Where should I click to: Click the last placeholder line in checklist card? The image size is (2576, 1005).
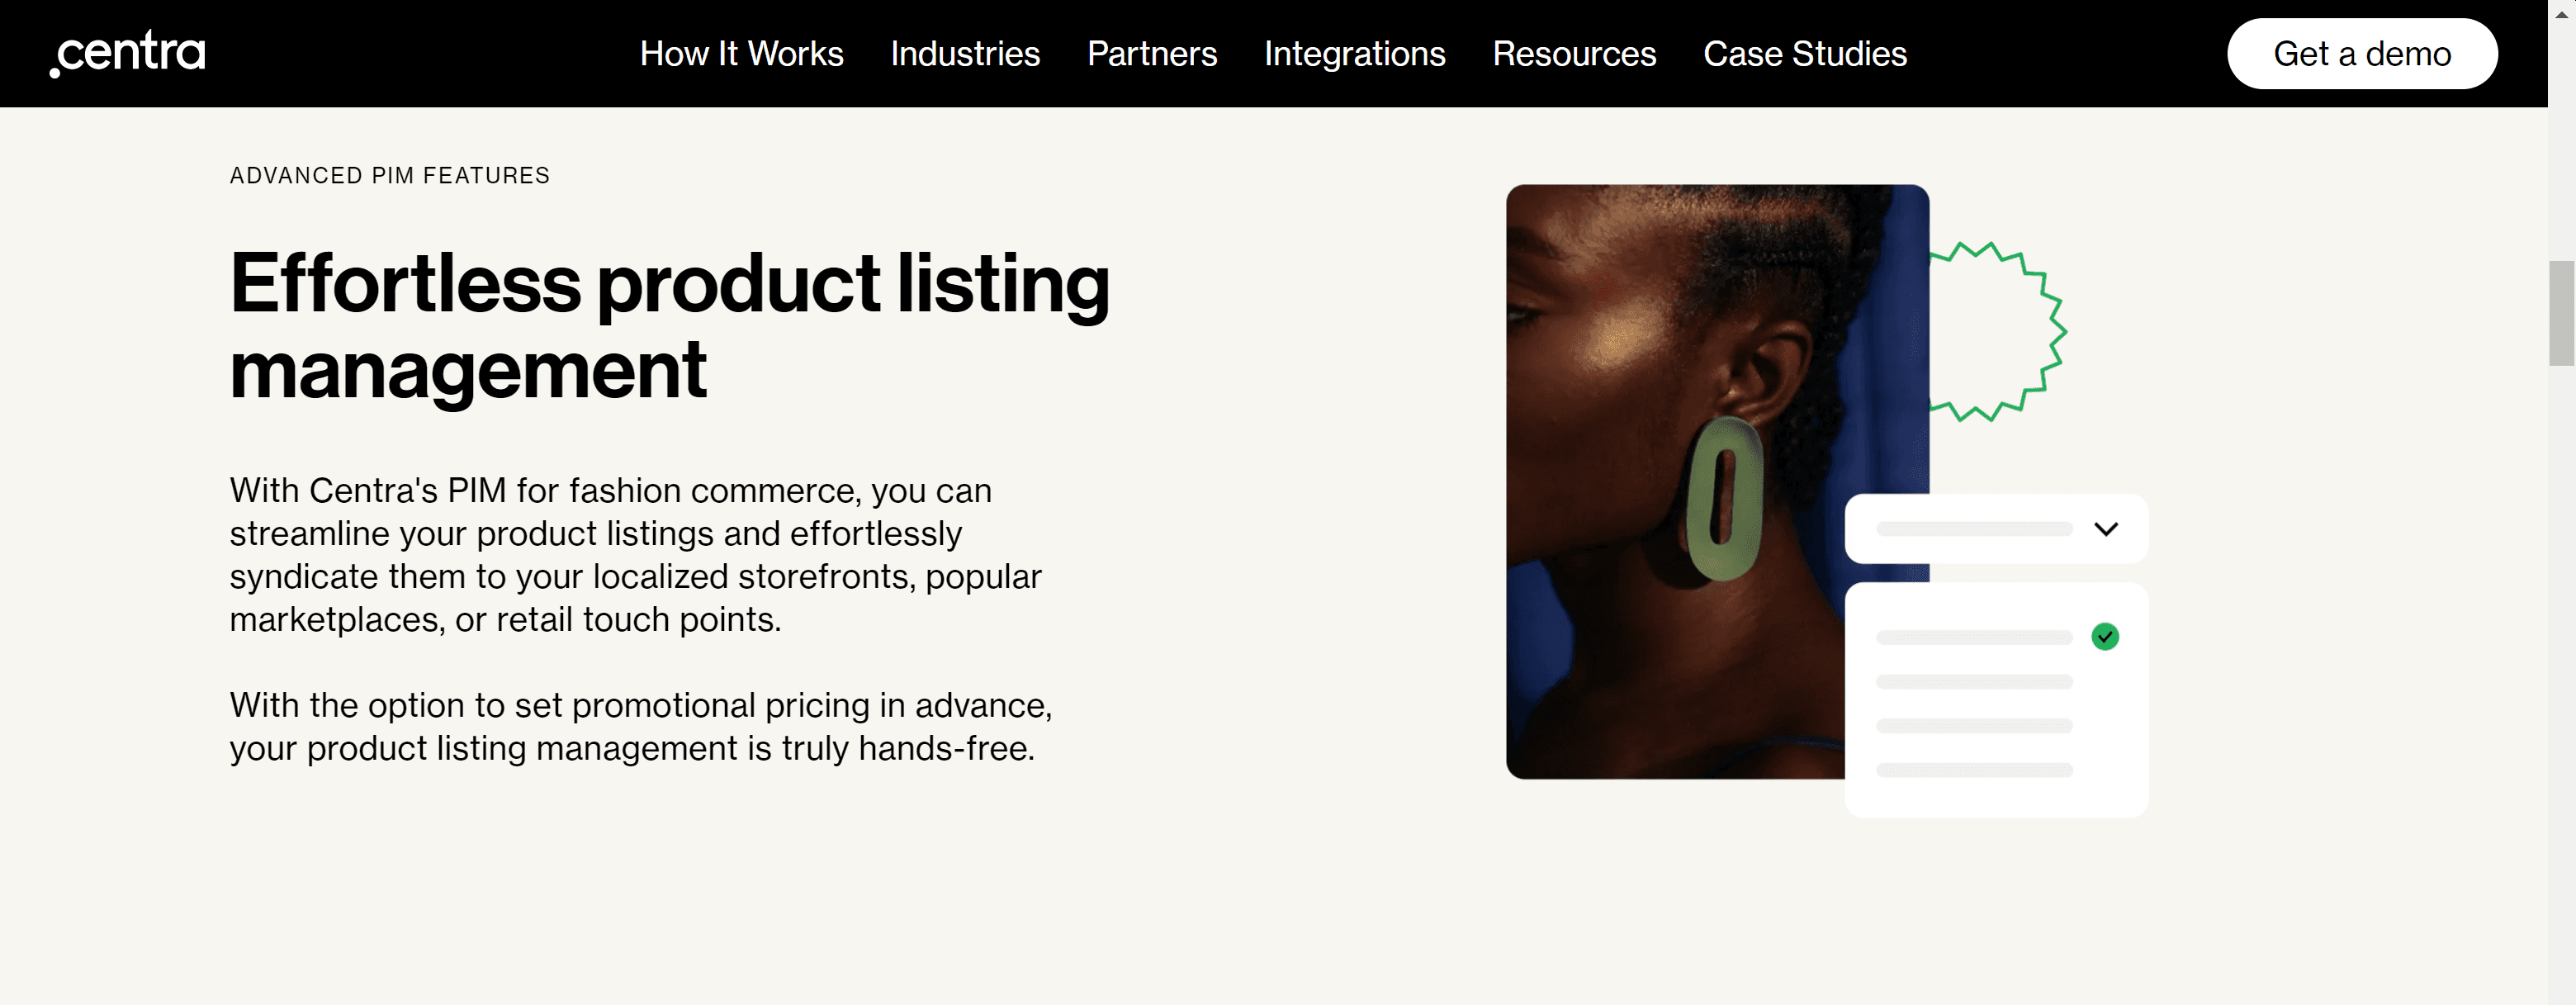pyautogui.click(x=1974, y=770)
